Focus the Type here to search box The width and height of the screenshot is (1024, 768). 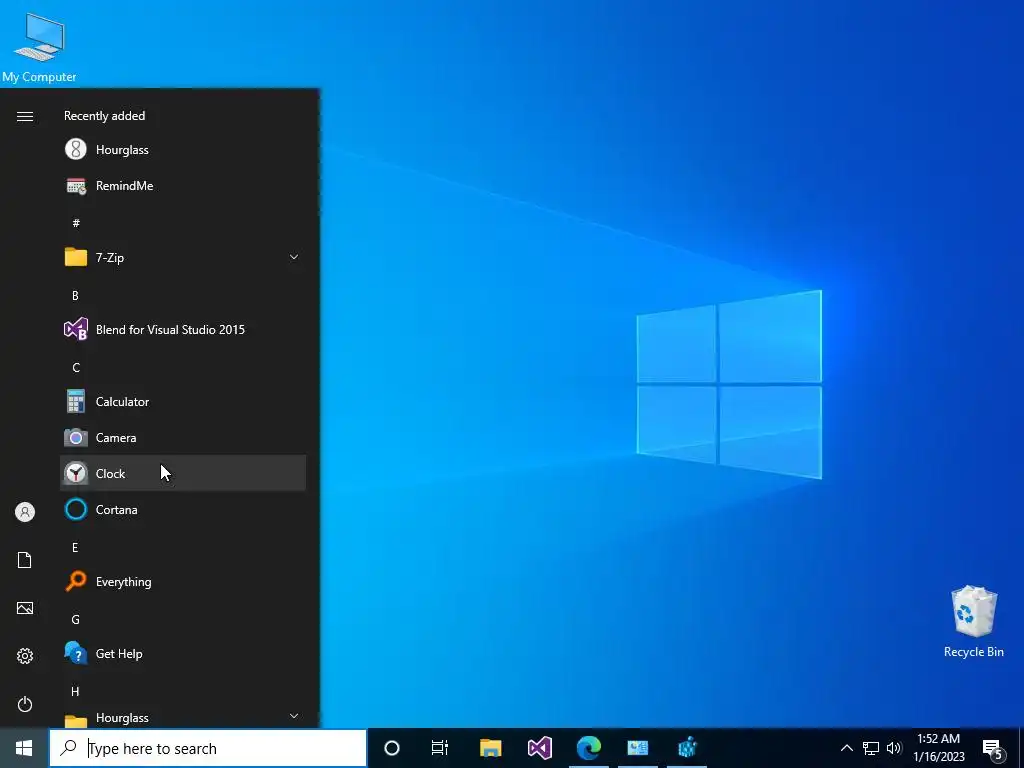point(208,748)
